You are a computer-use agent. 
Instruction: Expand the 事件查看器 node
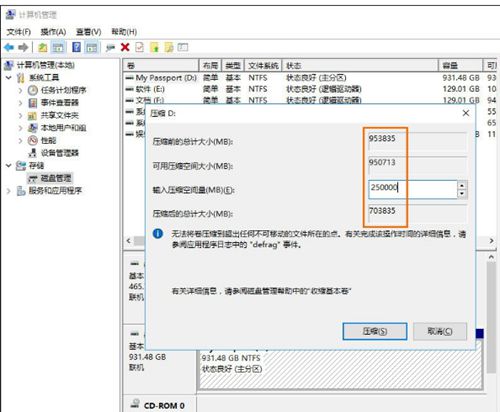coord(20,103)
